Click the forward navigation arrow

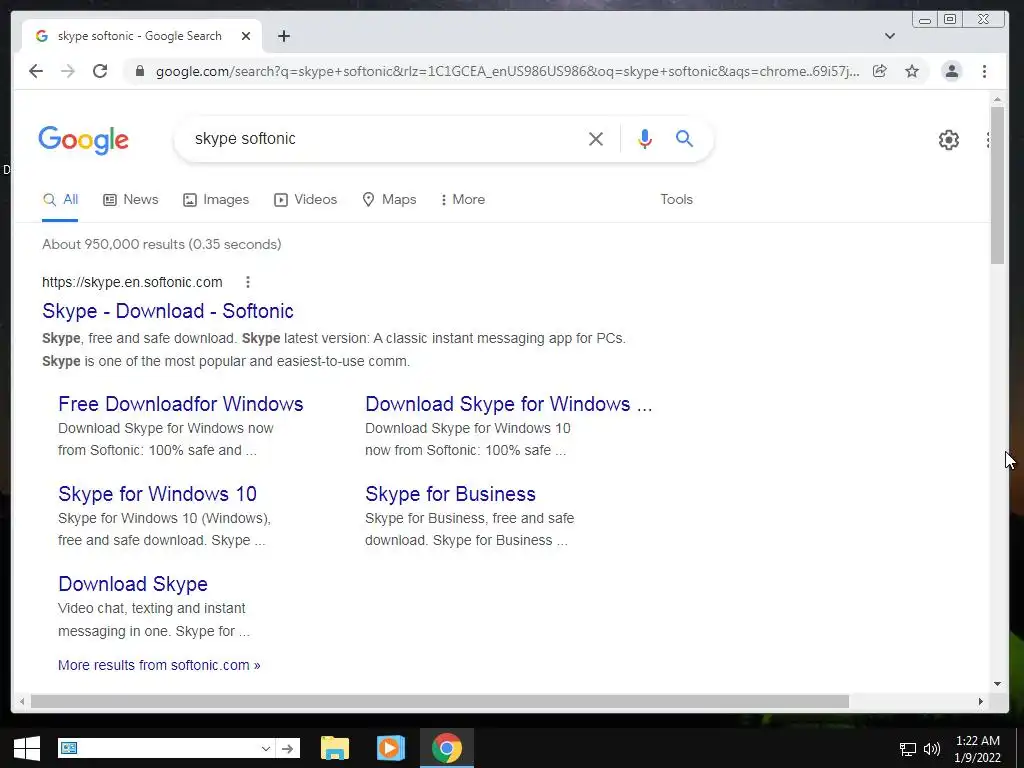point(68,71)
